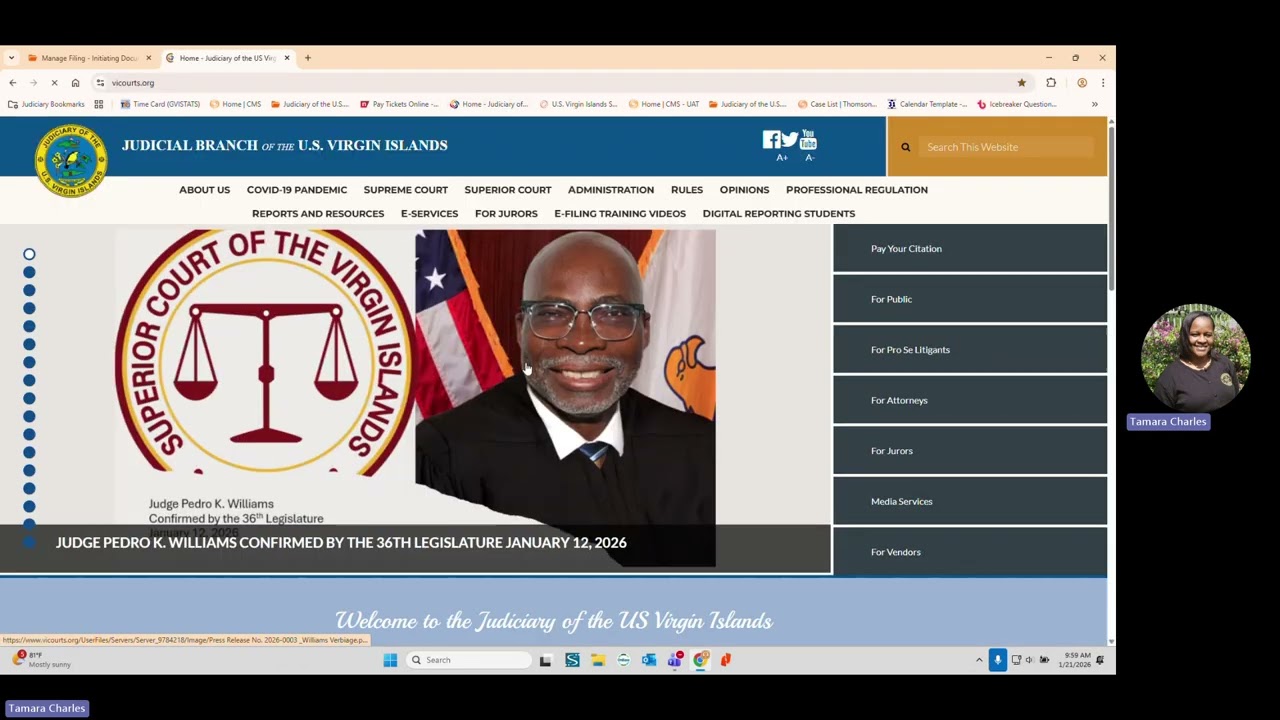Open a new browser tab

308,58
